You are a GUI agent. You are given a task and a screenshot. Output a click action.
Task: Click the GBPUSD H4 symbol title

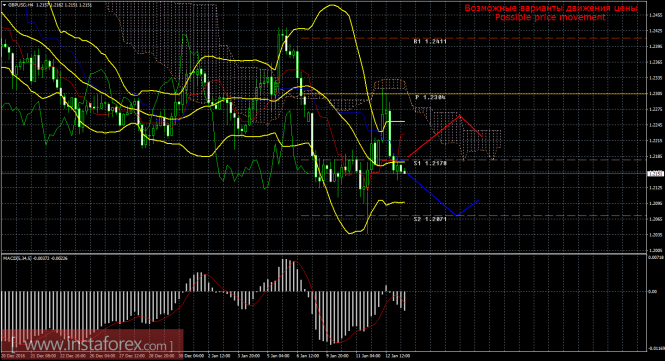21,6
